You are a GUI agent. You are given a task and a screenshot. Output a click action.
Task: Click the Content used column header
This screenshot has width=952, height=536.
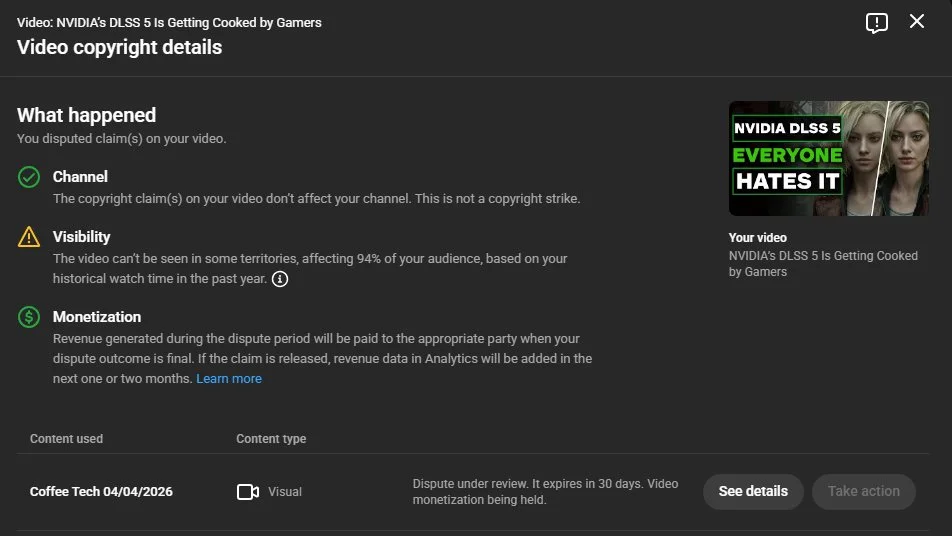tap(66, 439)
